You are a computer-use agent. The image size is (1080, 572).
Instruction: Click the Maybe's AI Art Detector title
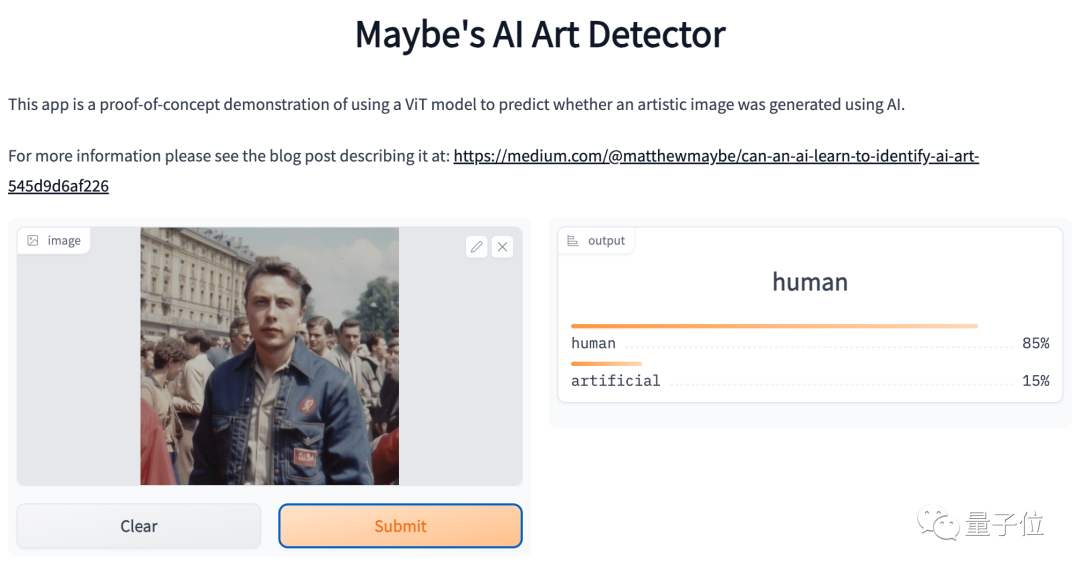[540, 34]
